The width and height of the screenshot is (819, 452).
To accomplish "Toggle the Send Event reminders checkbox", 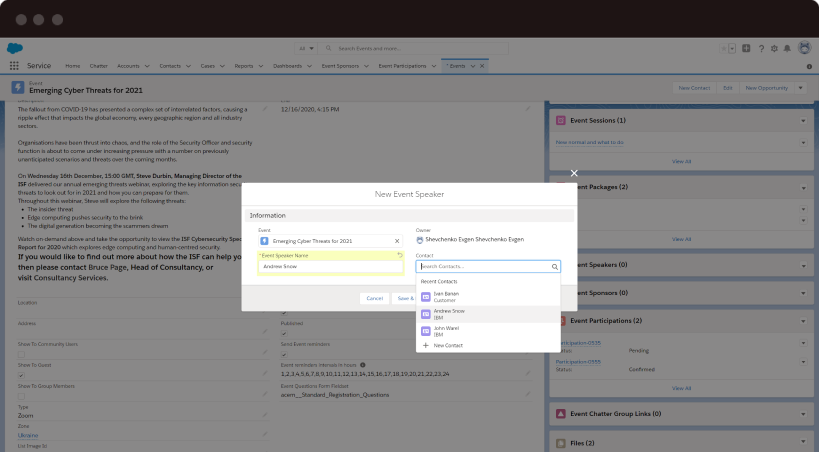I will (284, 354).
